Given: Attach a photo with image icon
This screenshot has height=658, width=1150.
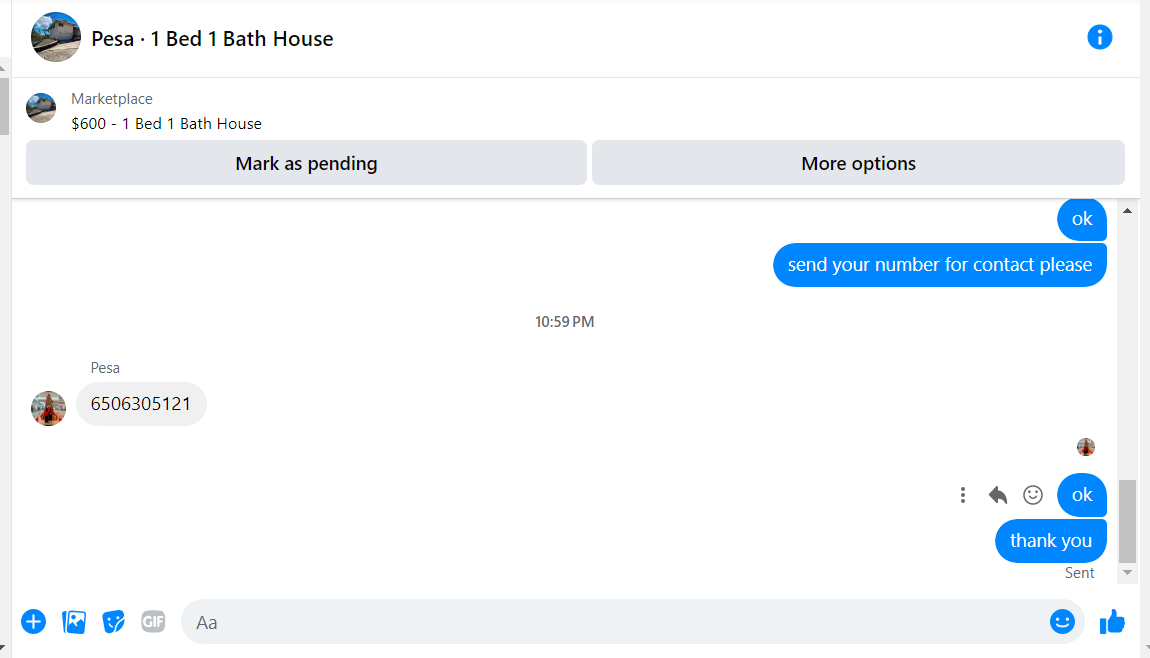Looking at the screenshot, I should (x=74, y=622).
